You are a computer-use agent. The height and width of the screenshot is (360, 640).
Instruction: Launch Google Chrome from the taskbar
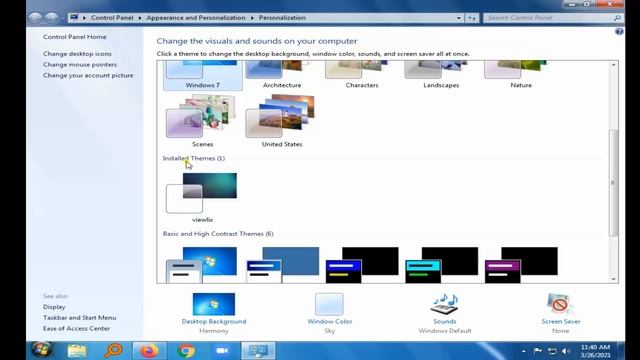[x=186, y=351]
